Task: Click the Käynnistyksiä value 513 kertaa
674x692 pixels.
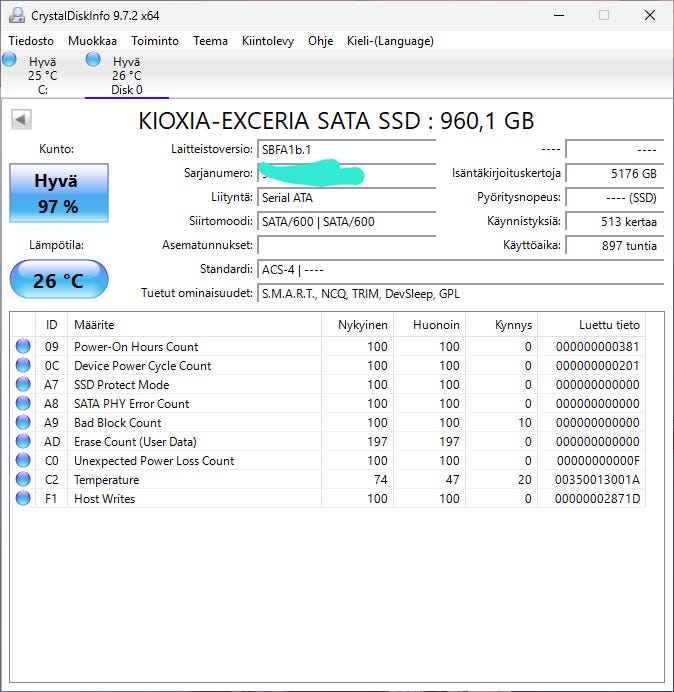Action: [614, 221]
